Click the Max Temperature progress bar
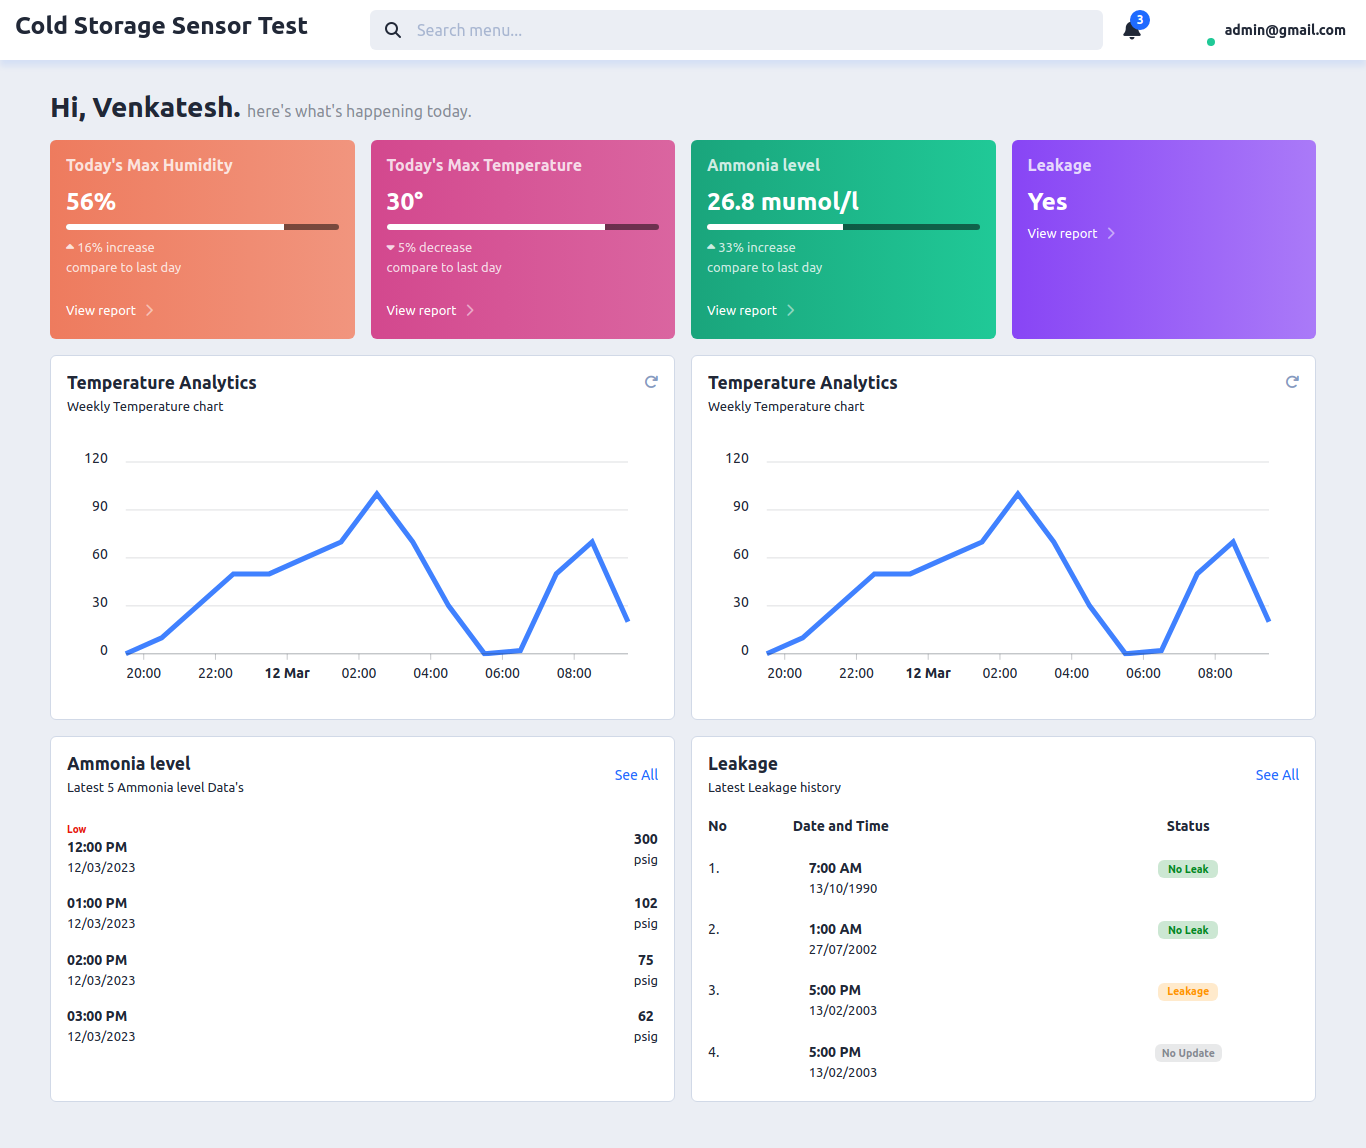 click(x=523, y=227)
